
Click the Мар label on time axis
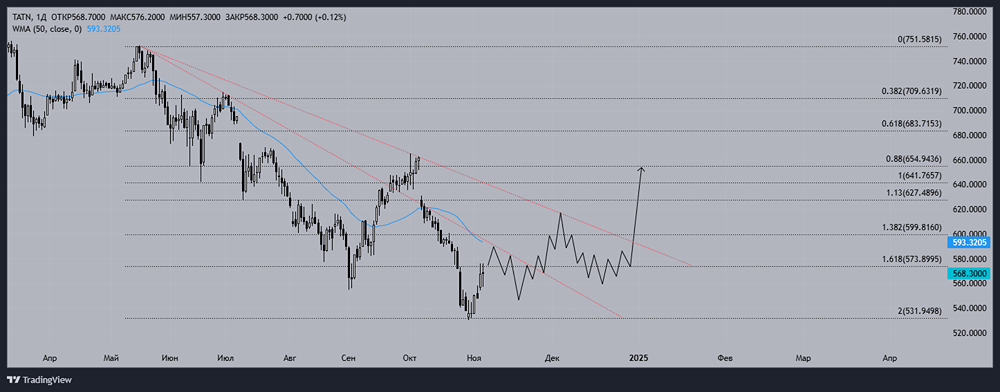804,358
